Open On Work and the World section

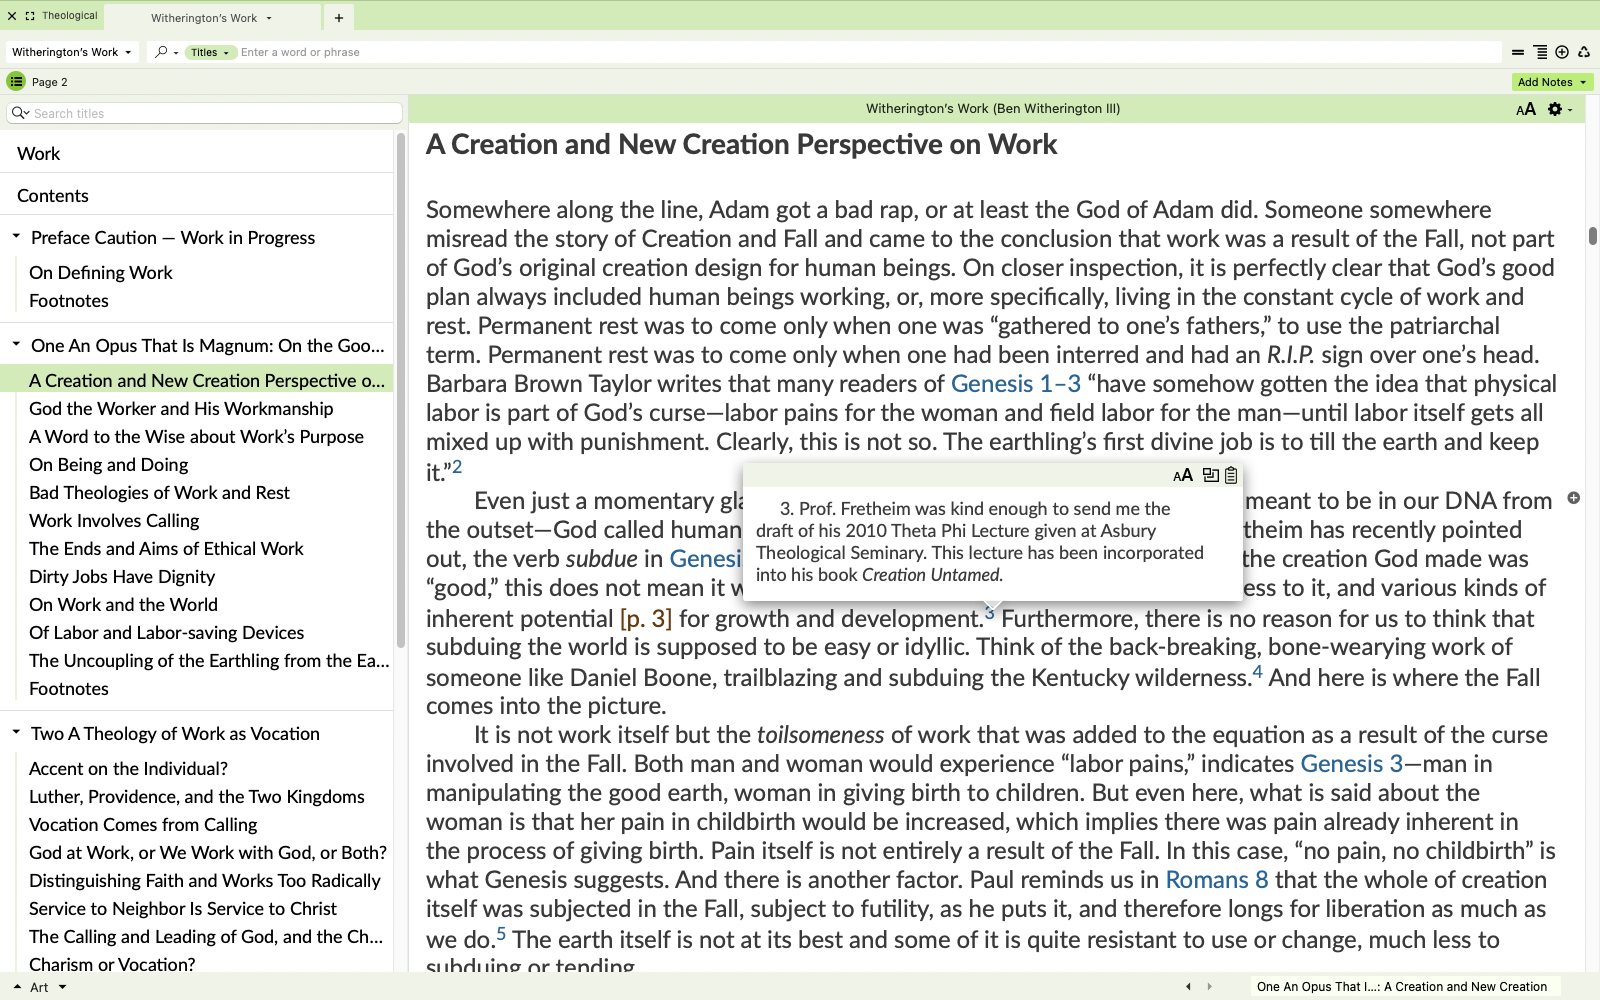tap(123, 605)
